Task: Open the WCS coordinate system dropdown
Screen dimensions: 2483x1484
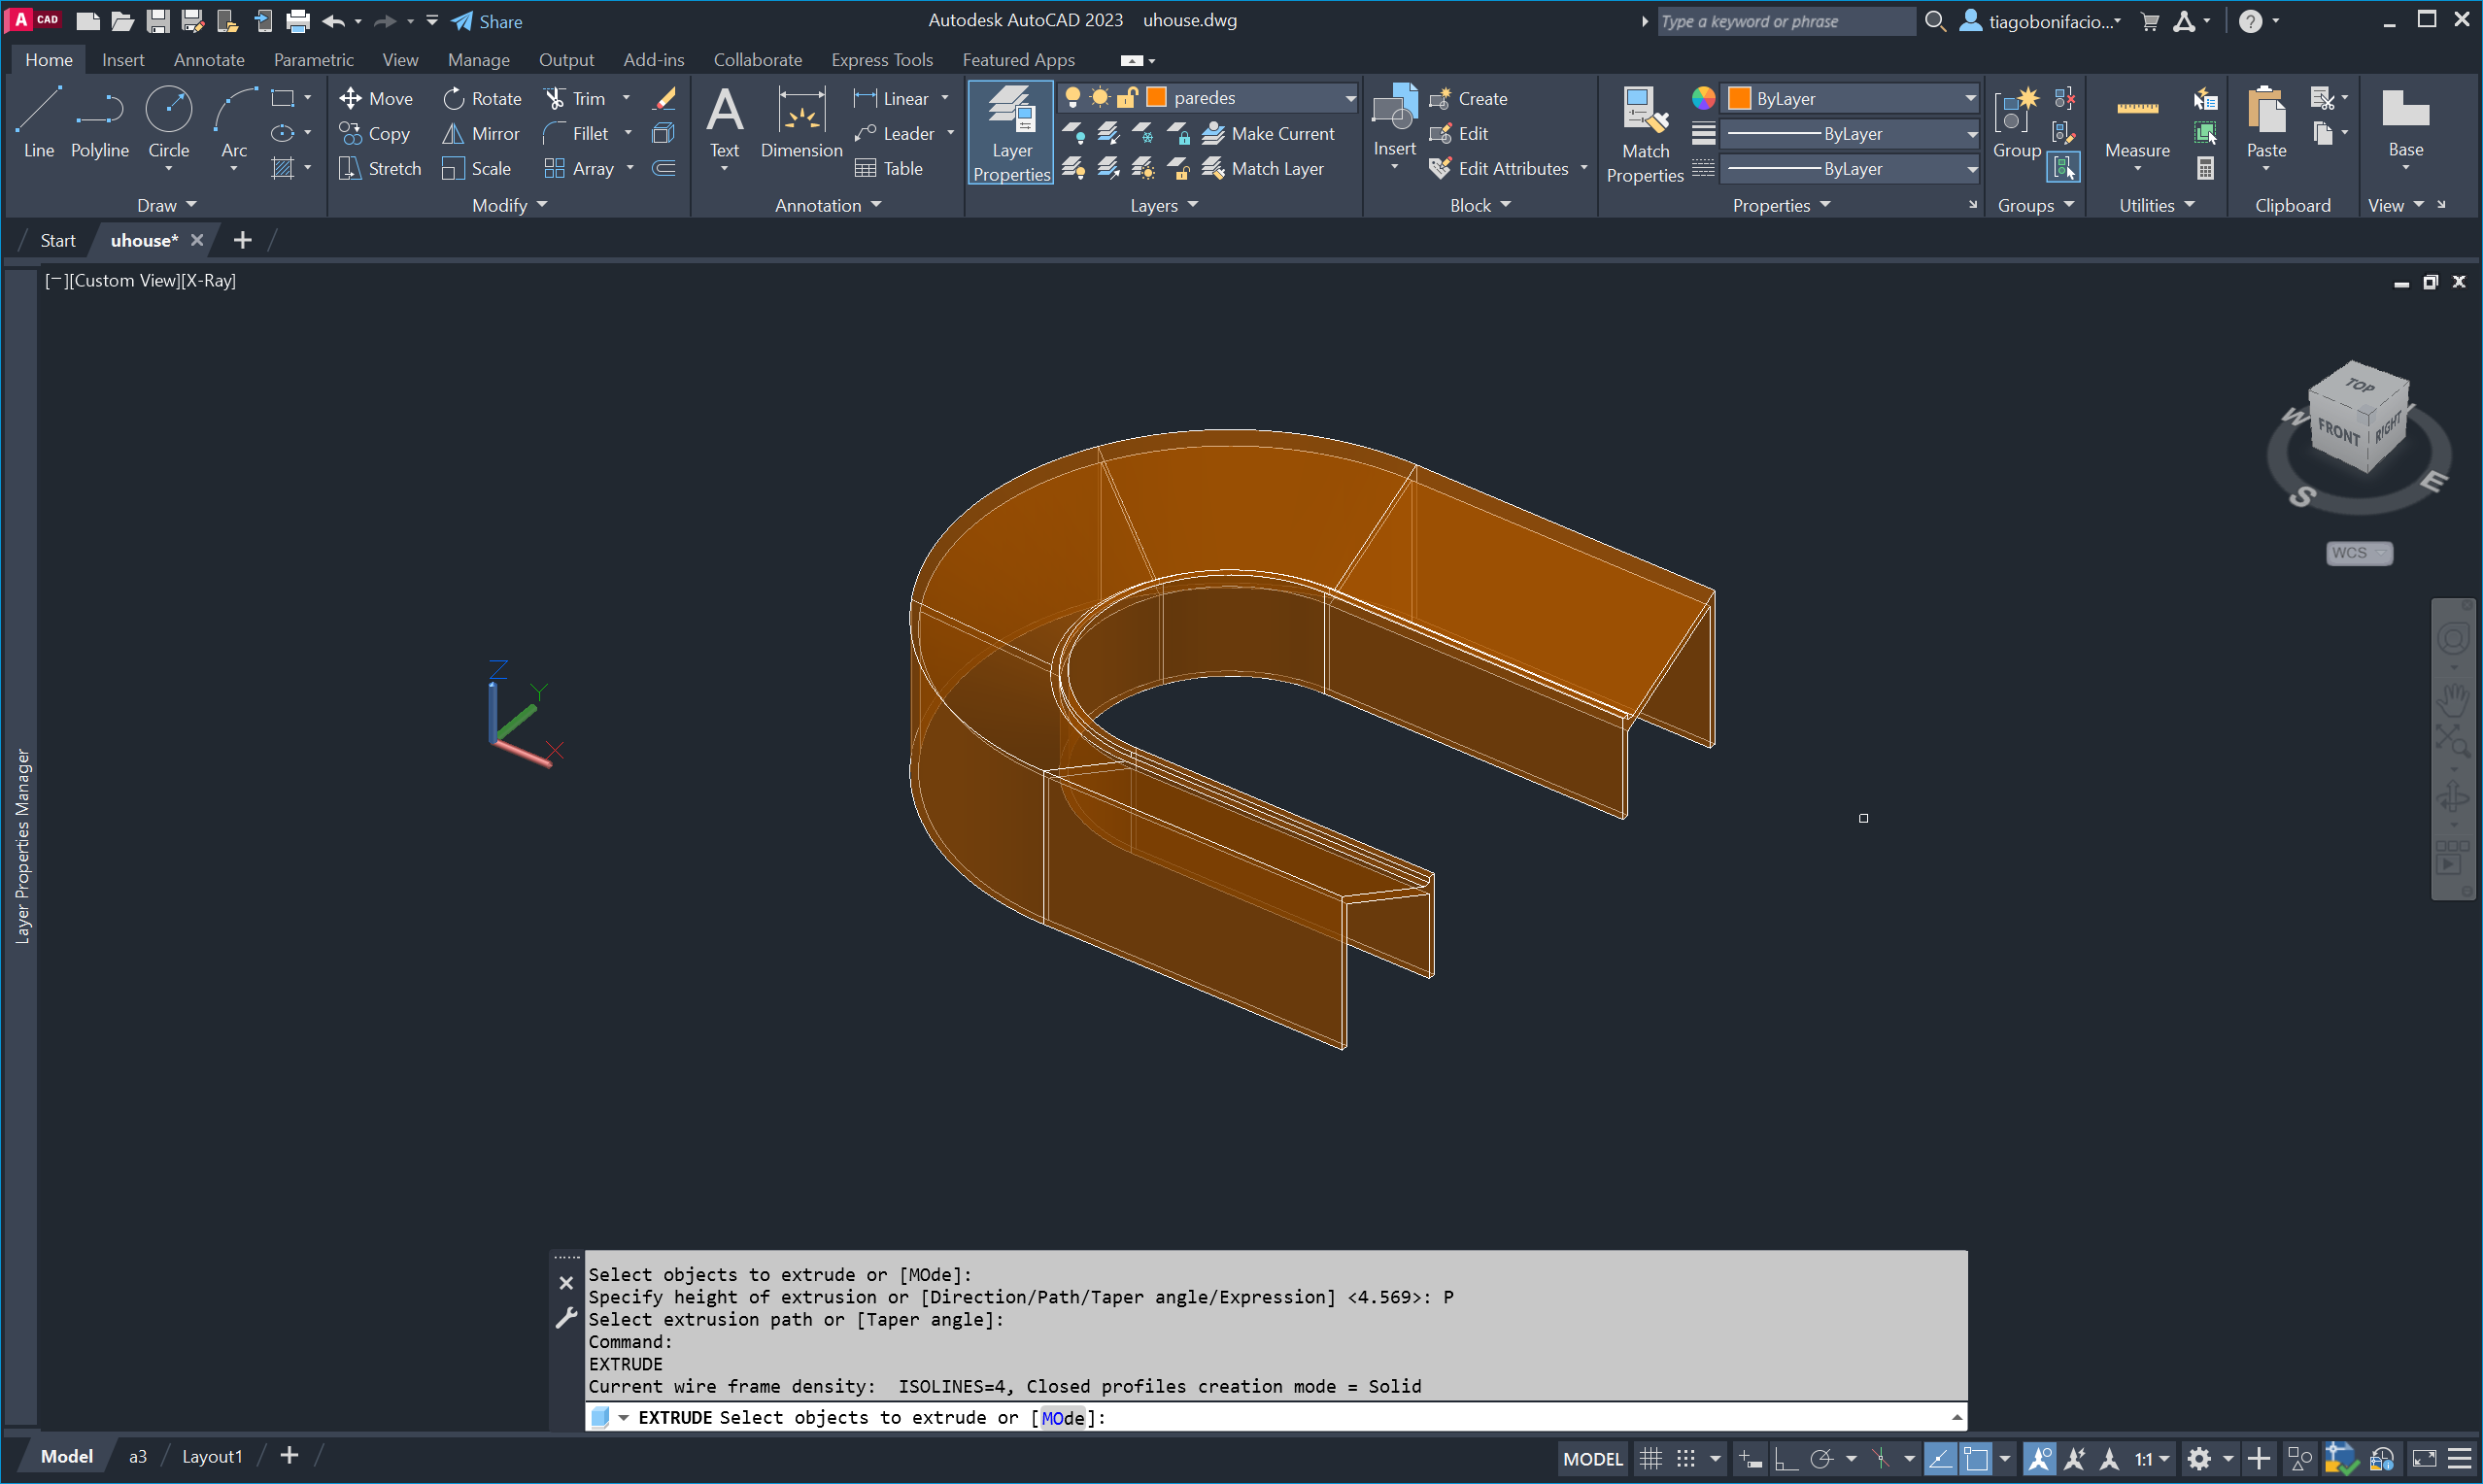Action: point(2358,553)
